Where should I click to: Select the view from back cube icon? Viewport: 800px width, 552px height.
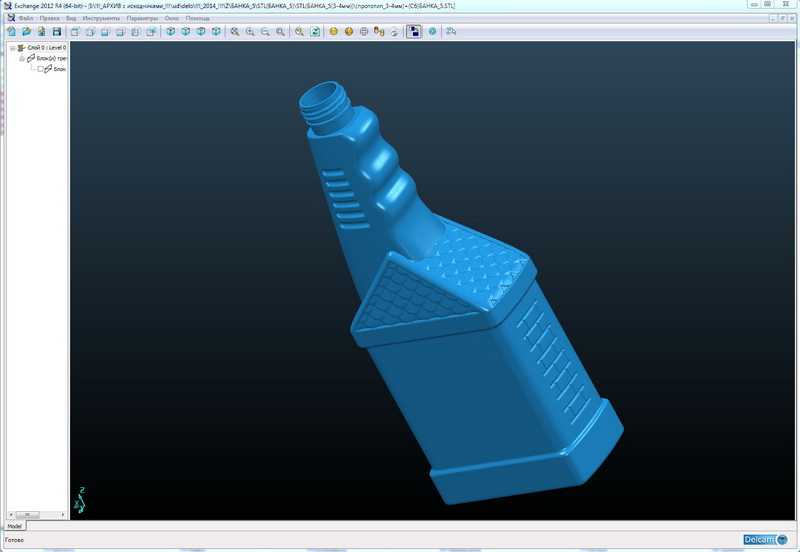coord(151,32)
